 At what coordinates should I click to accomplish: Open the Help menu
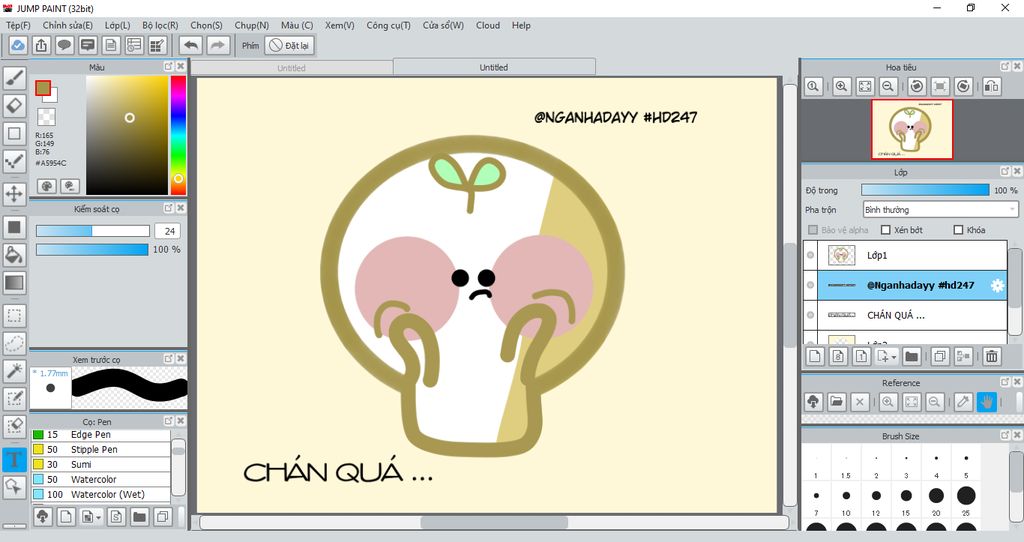(521, 25)
